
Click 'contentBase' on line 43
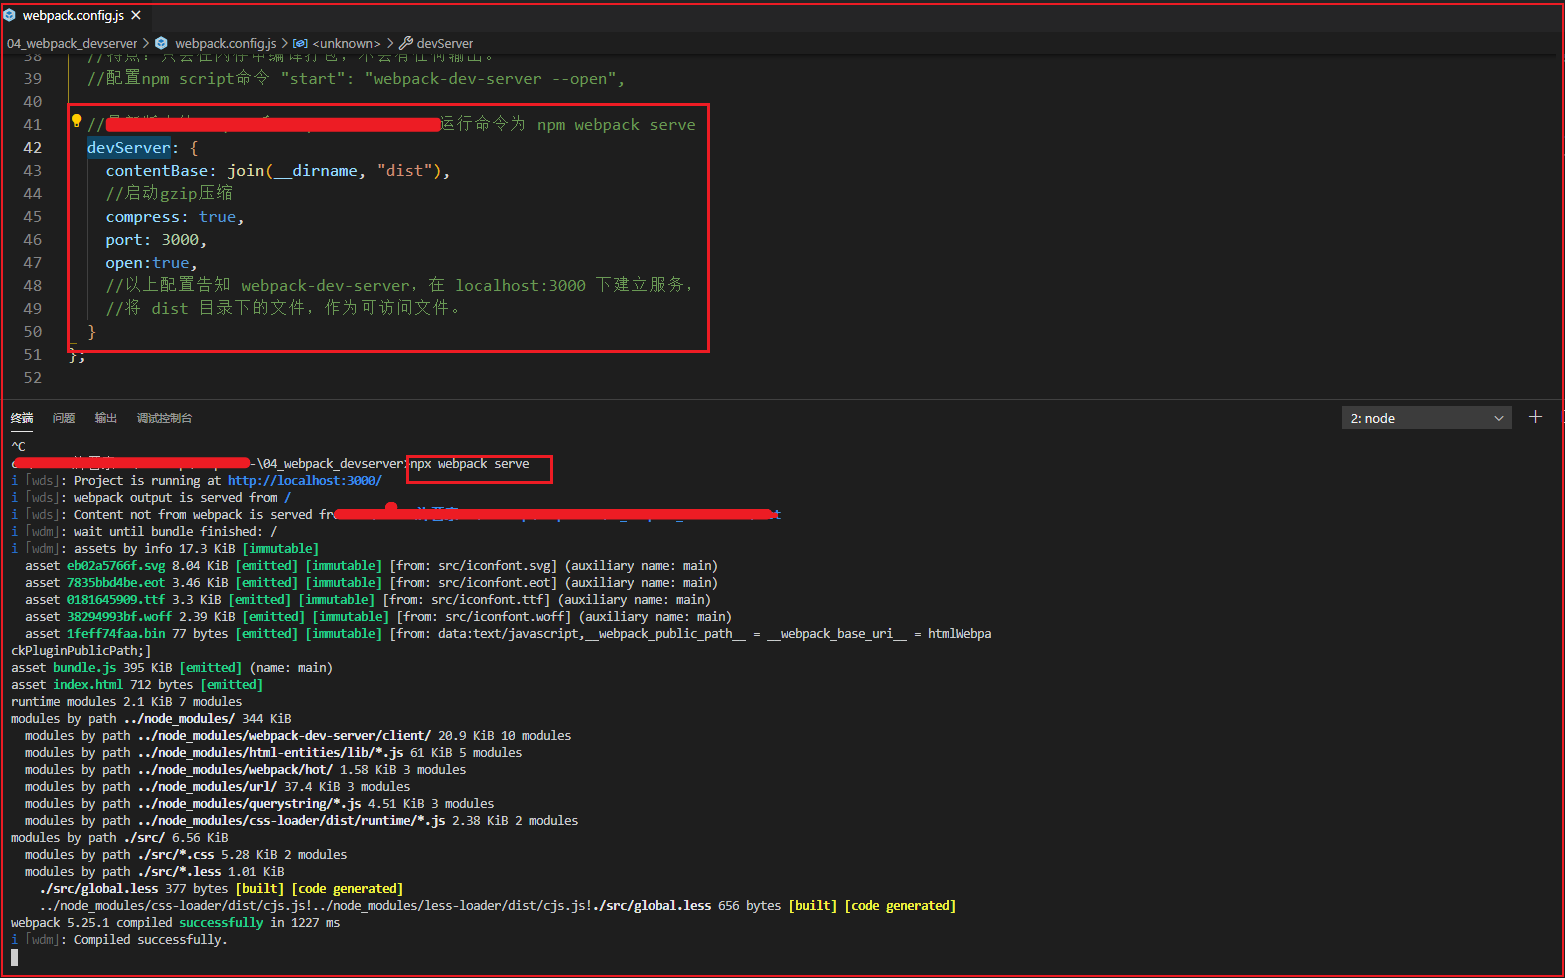(157, 171)
